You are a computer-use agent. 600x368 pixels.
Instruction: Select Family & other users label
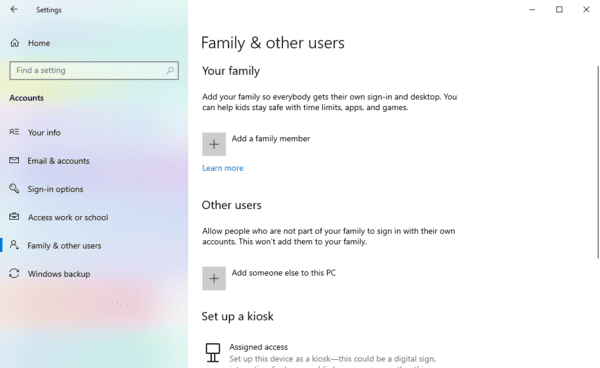(64, 246)
